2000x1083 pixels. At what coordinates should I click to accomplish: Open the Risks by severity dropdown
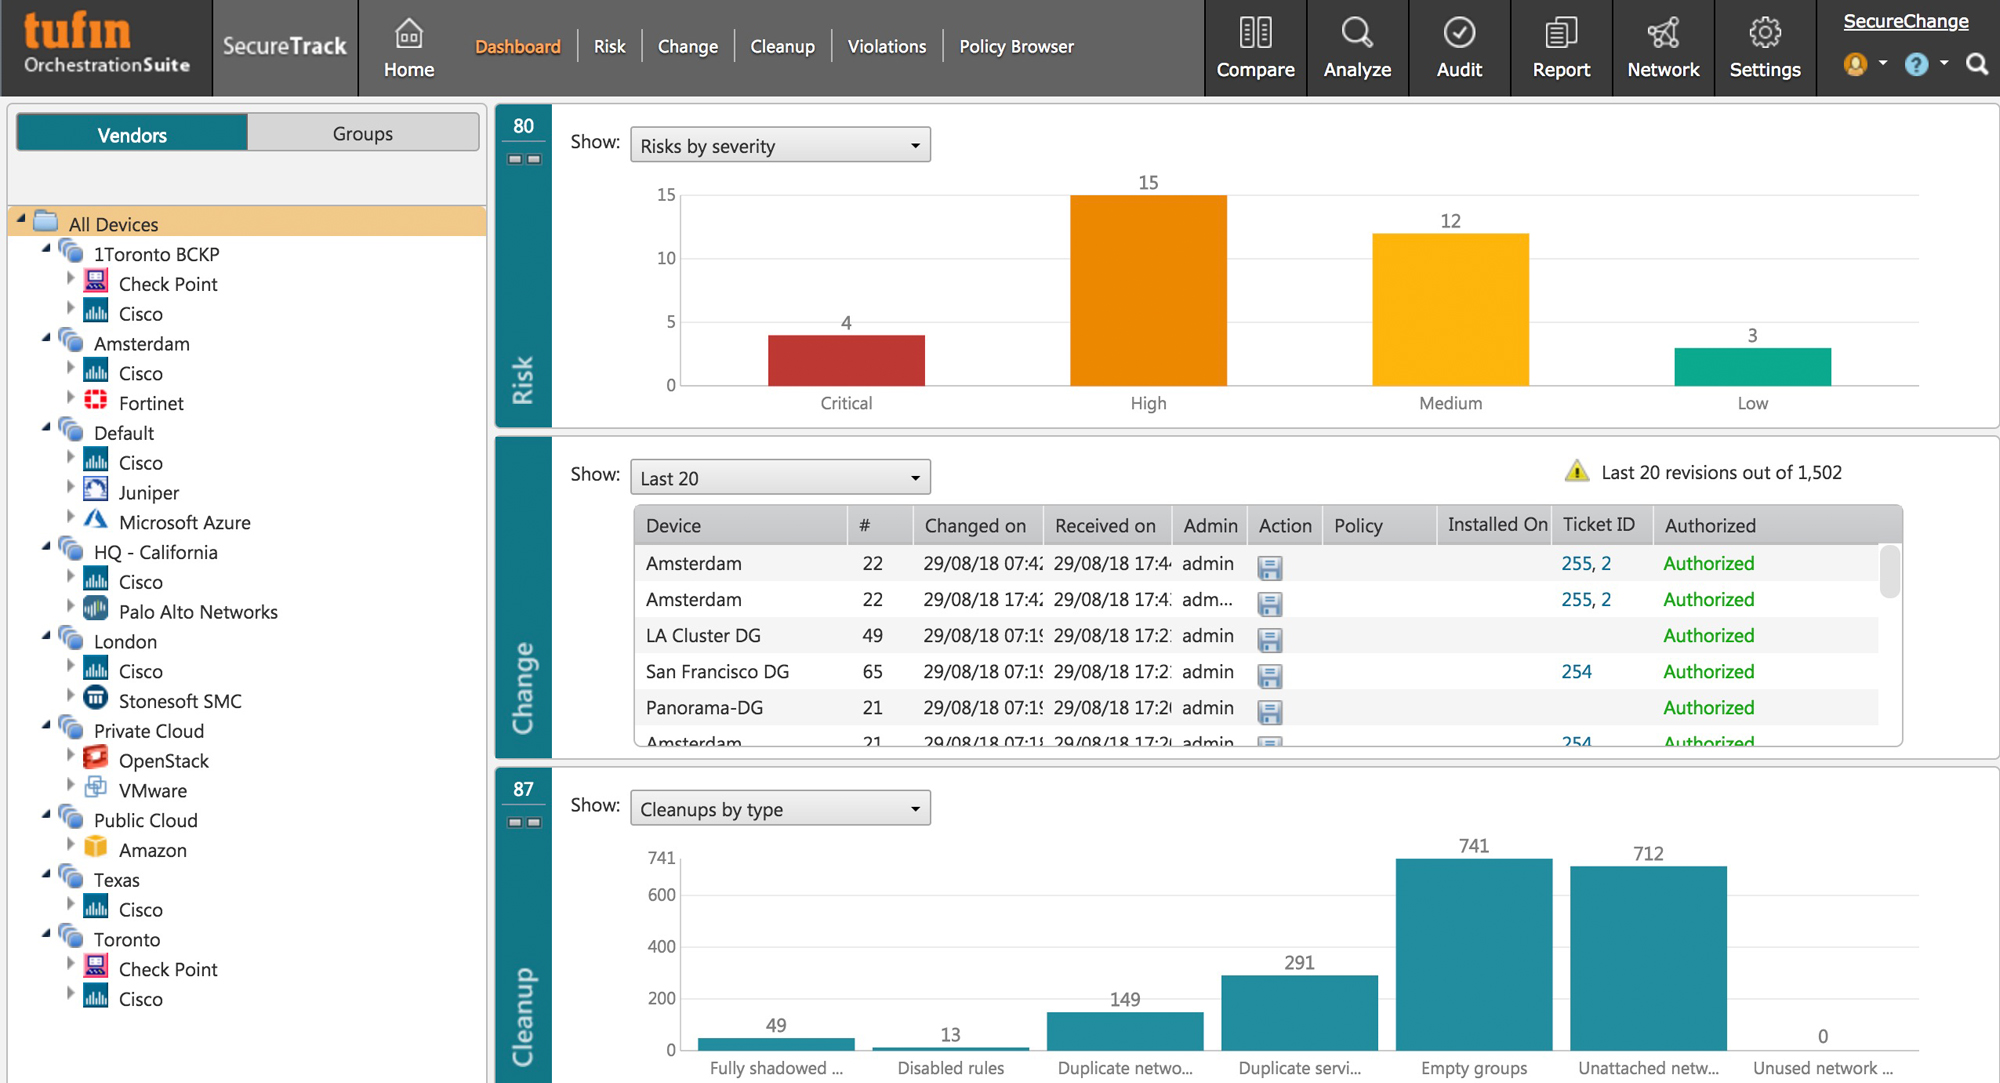click(x=780, y=146)
